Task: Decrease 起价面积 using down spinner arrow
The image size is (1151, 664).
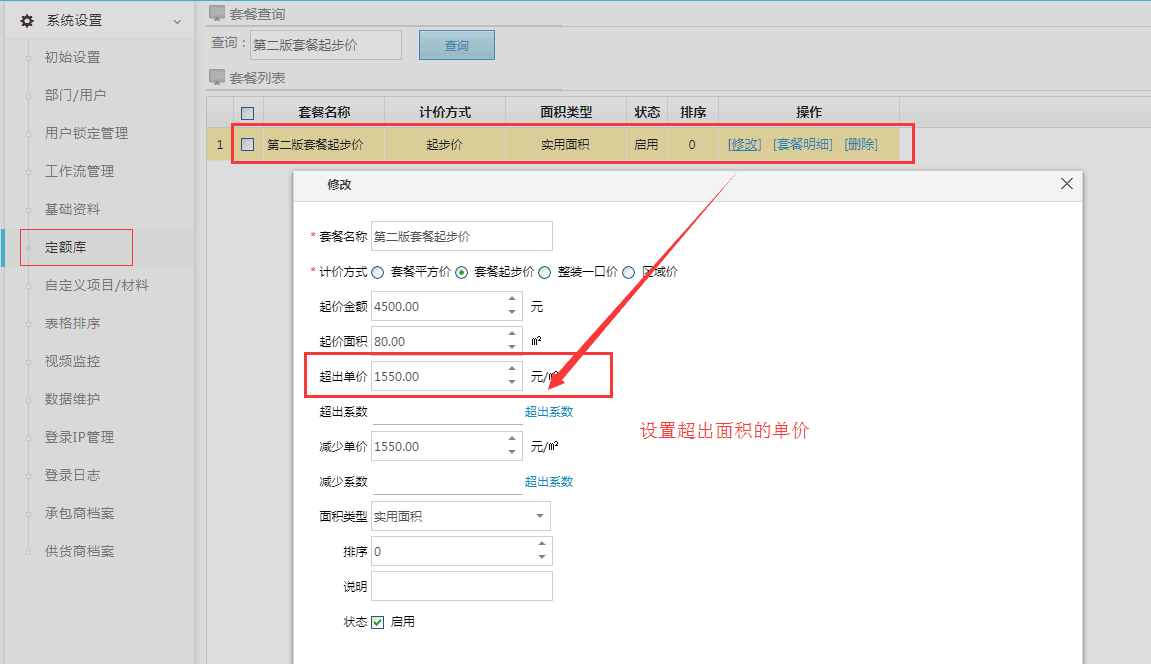Action: pyautogui.click(x=512, y=347)
